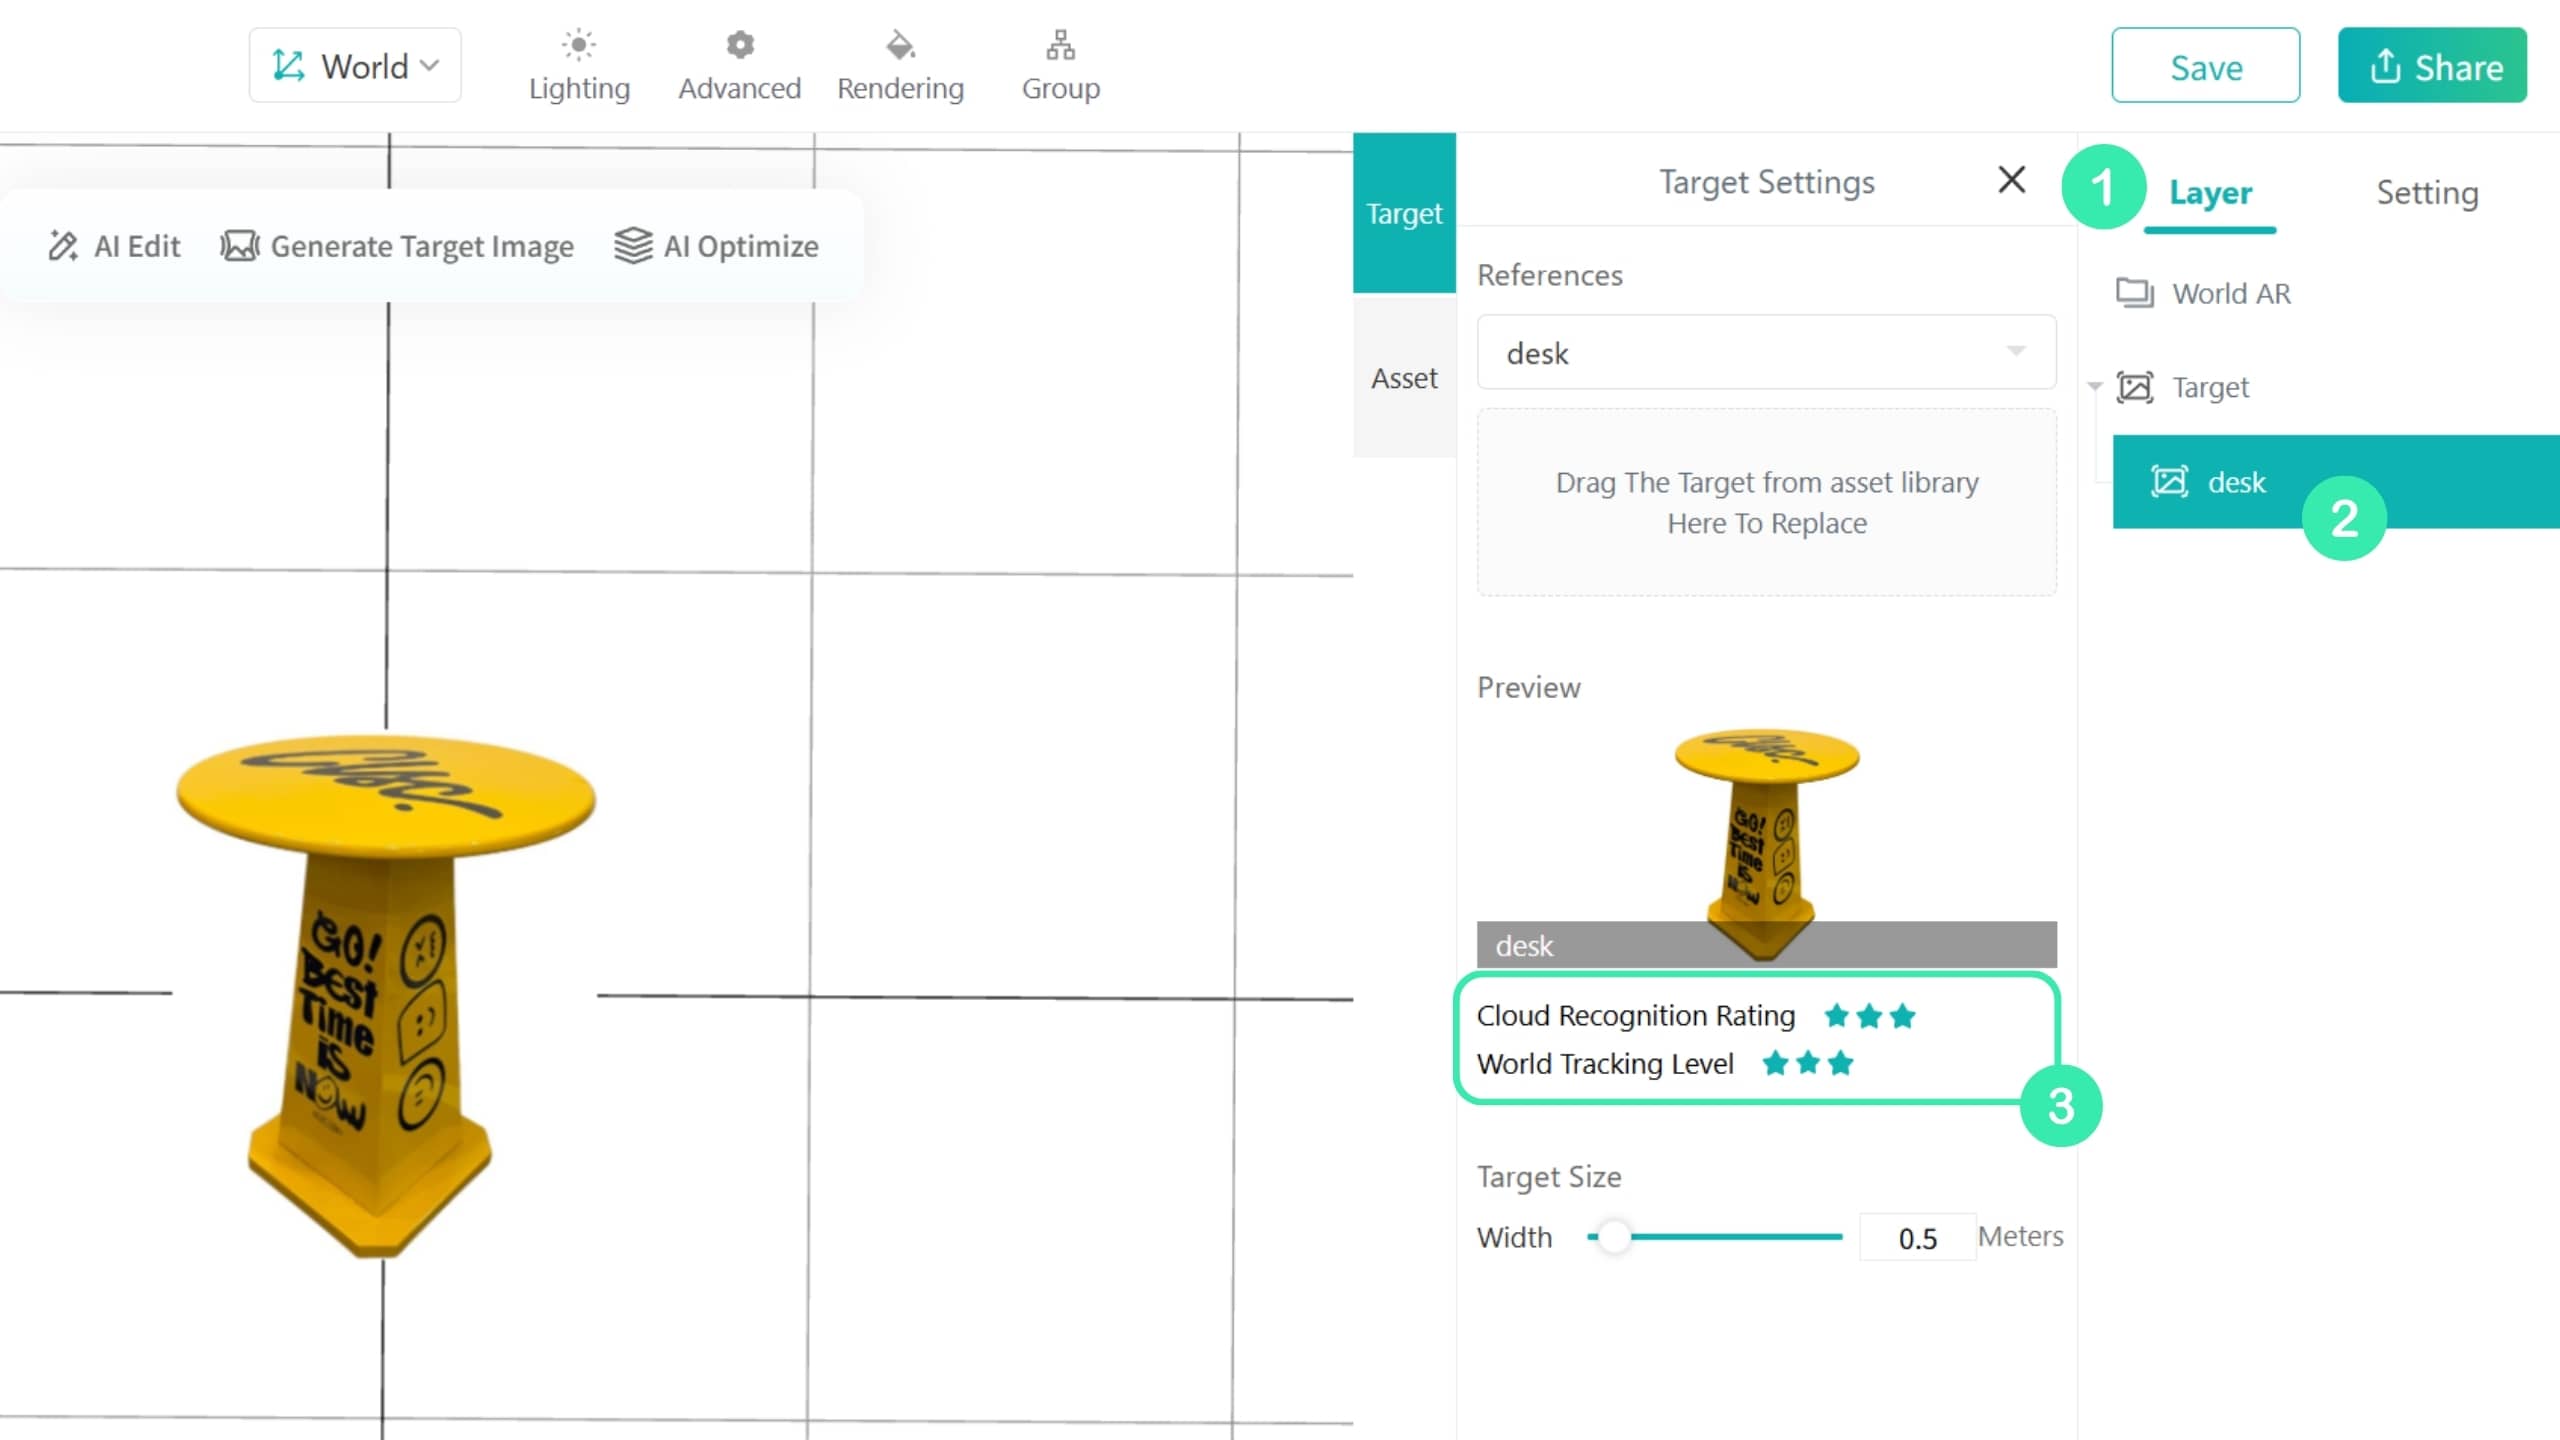Click the Share button
This screenshot has height=1440, width=2560.
[2432, 66]
